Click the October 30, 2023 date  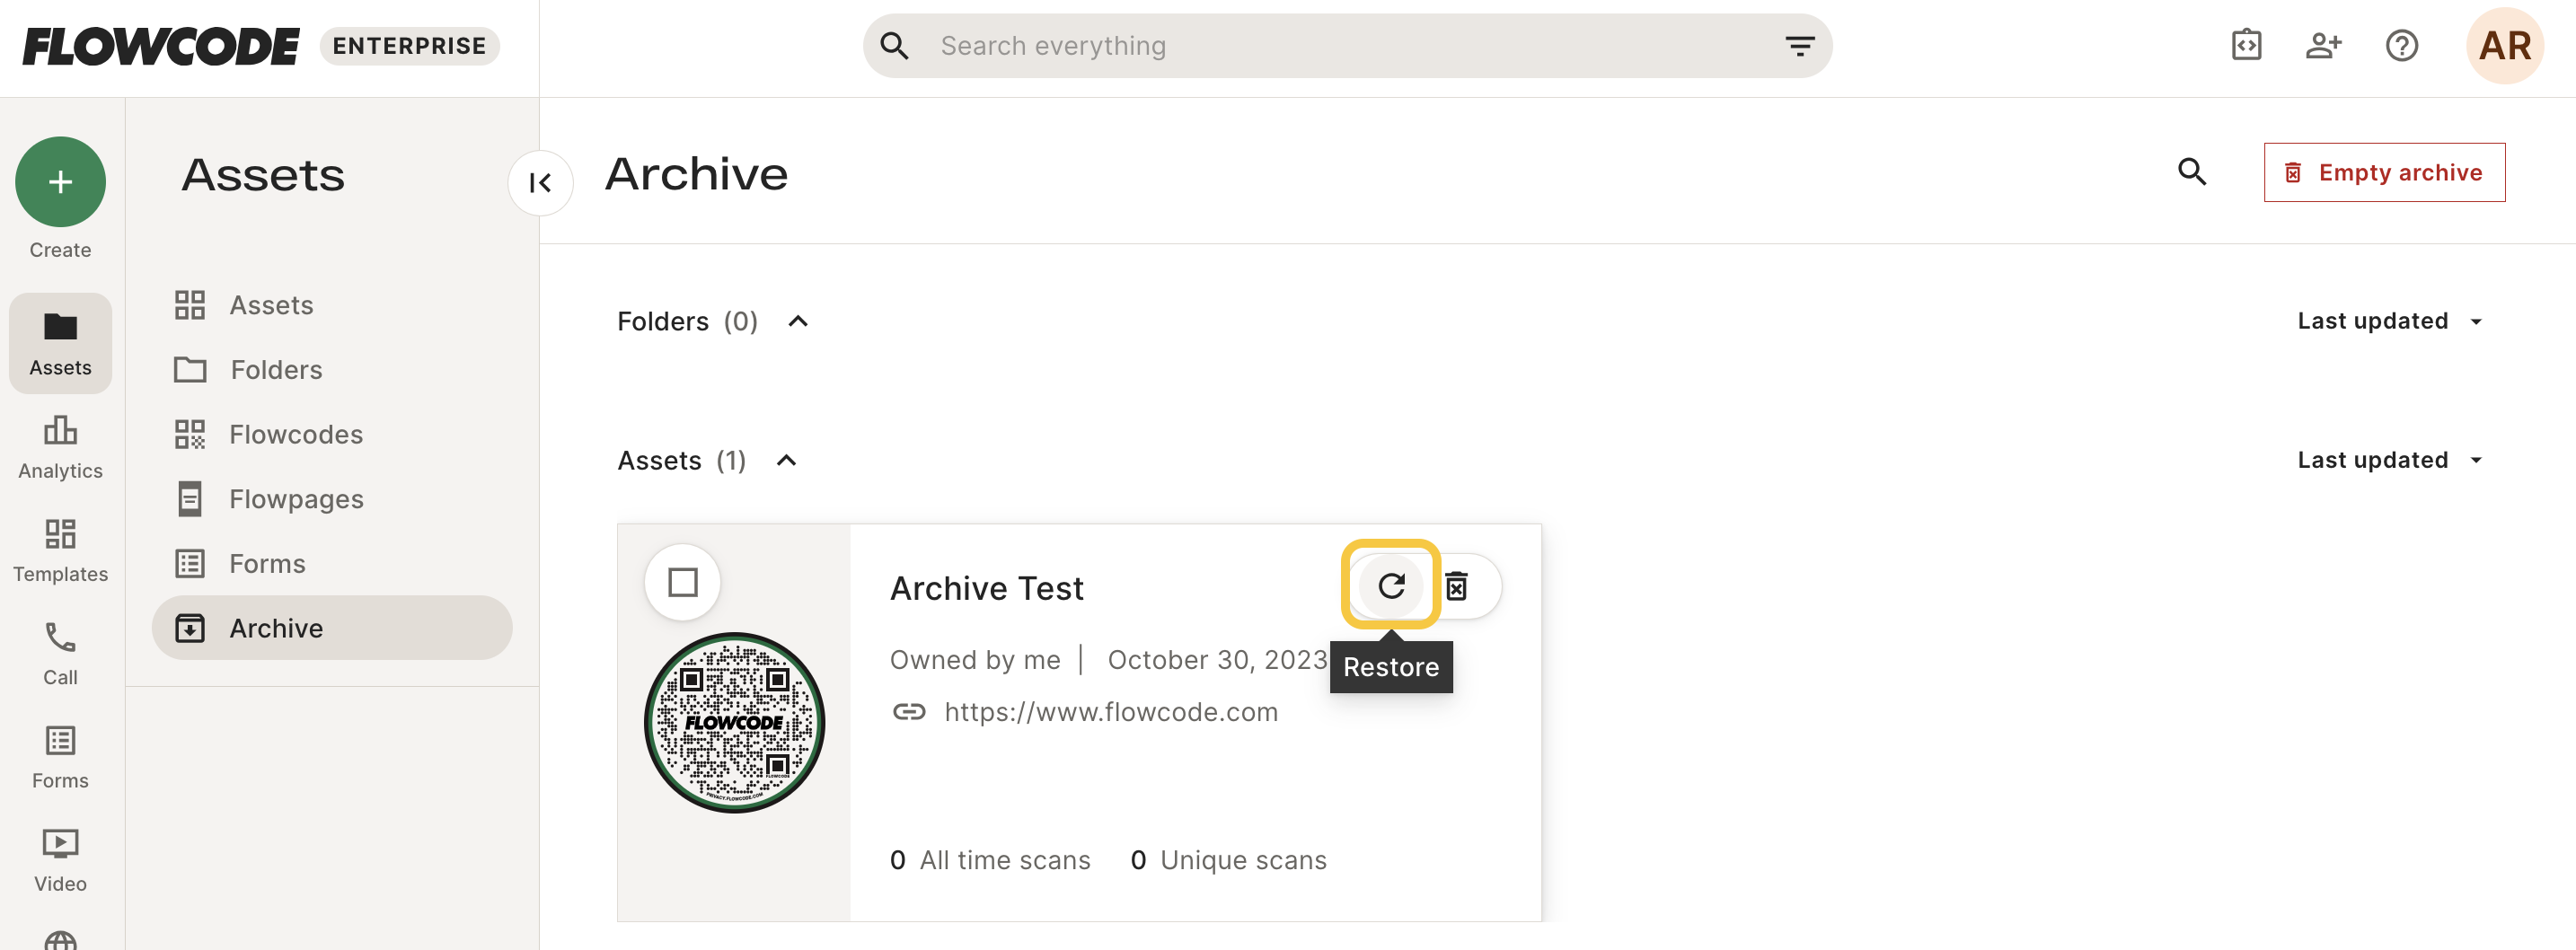click(1217, 660)
